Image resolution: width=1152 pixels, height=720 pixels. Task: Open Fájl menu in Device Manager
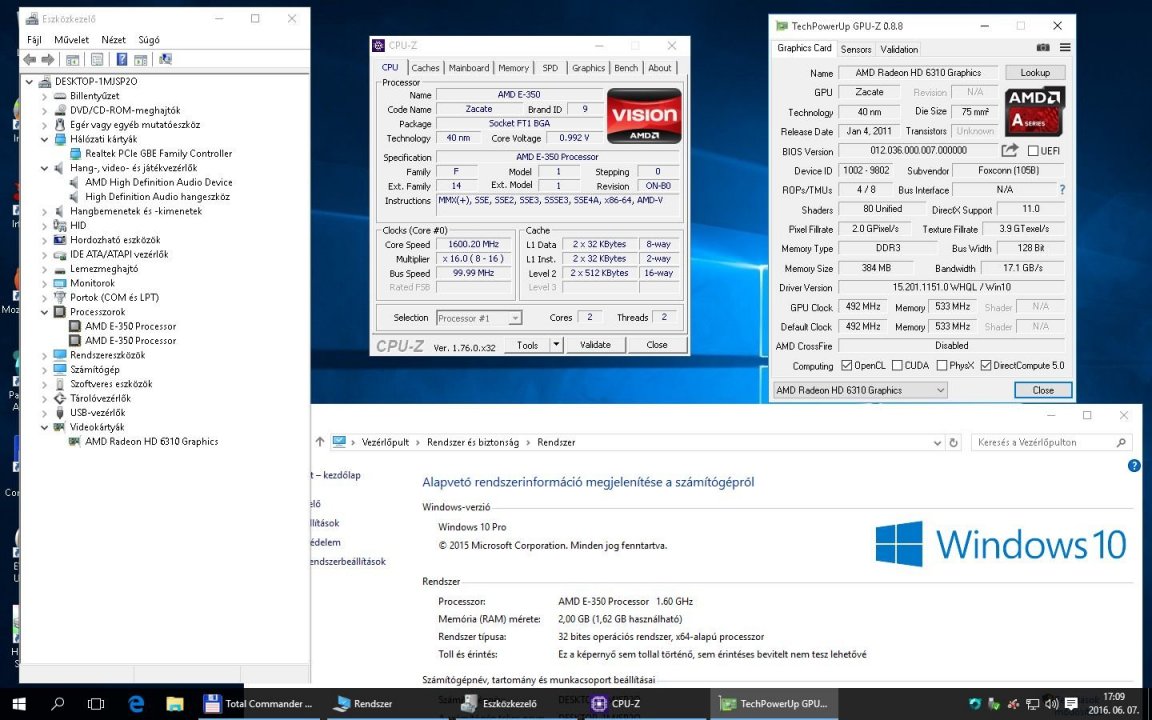(x=34, y=40)
